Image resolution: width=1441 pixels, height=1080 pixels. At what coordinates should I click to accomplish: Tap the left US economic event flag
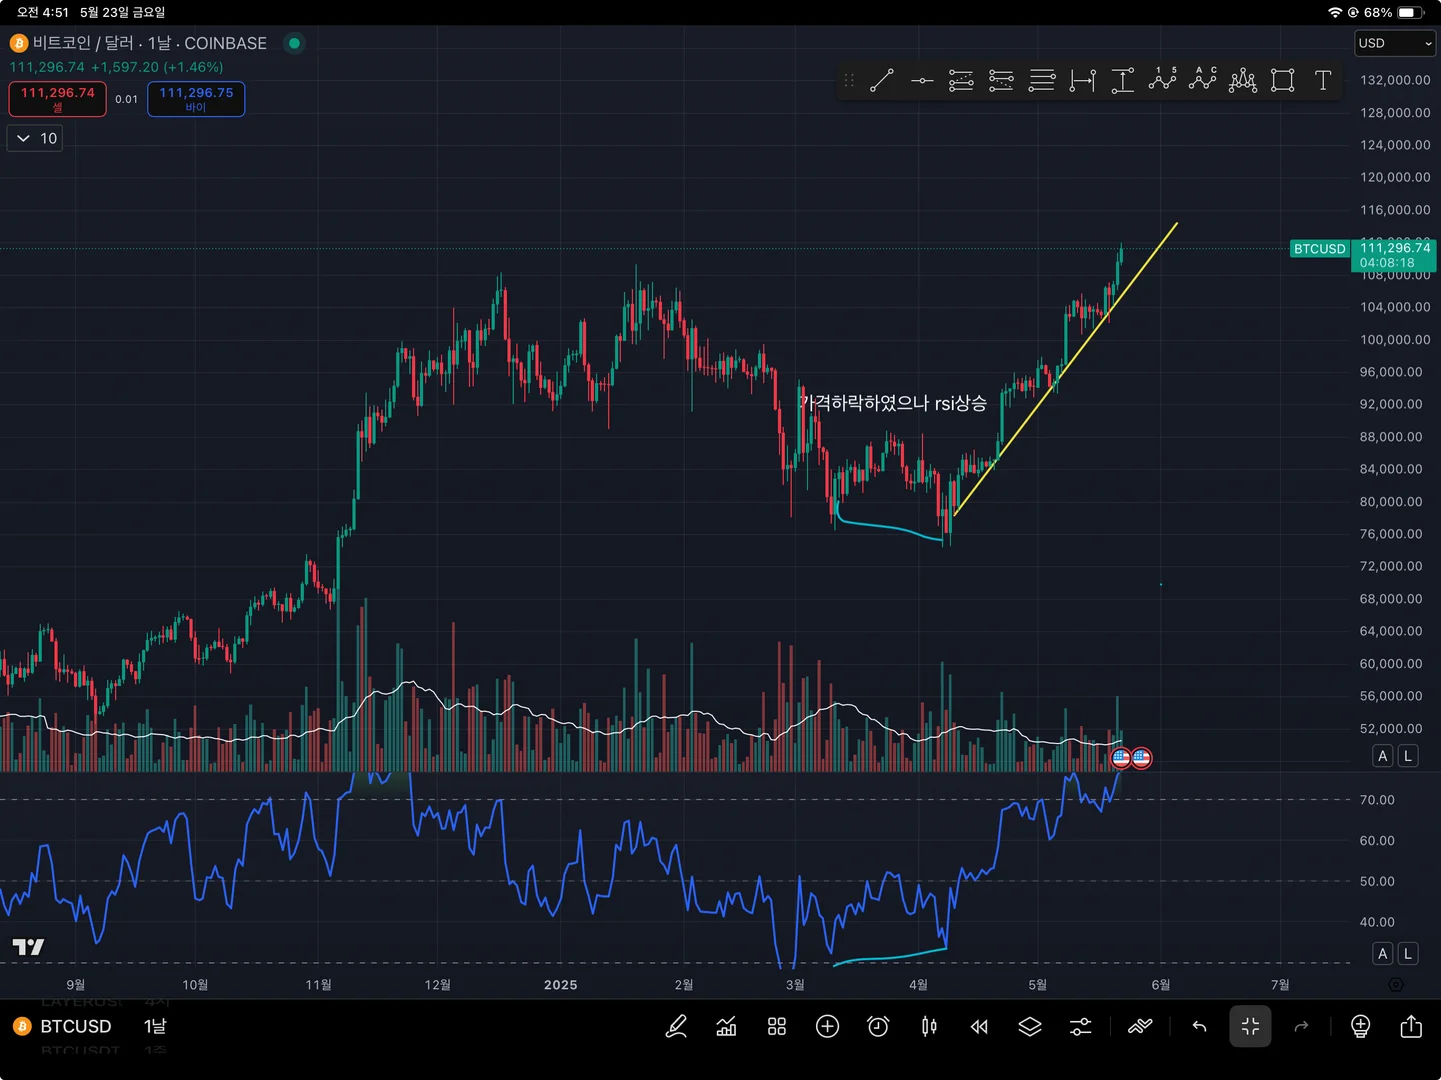(1121, 758)
